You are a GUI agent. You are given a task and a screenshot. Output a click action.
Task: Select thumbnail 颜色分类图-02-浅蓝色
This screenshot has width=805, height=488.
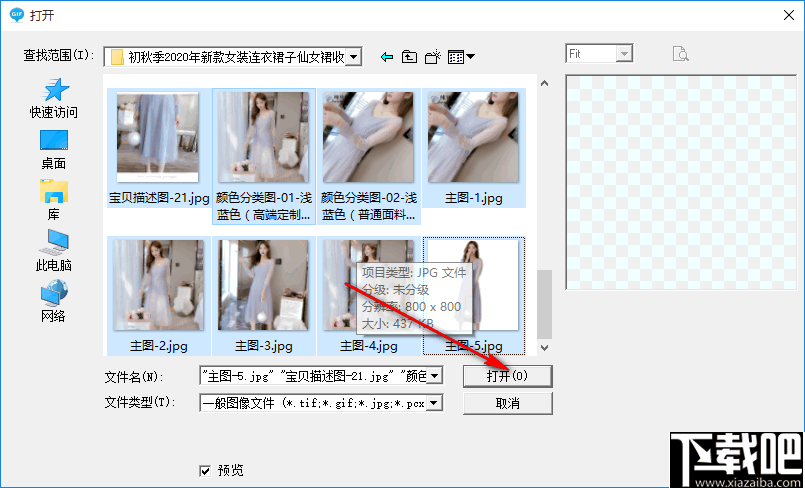tap(368, 138)
